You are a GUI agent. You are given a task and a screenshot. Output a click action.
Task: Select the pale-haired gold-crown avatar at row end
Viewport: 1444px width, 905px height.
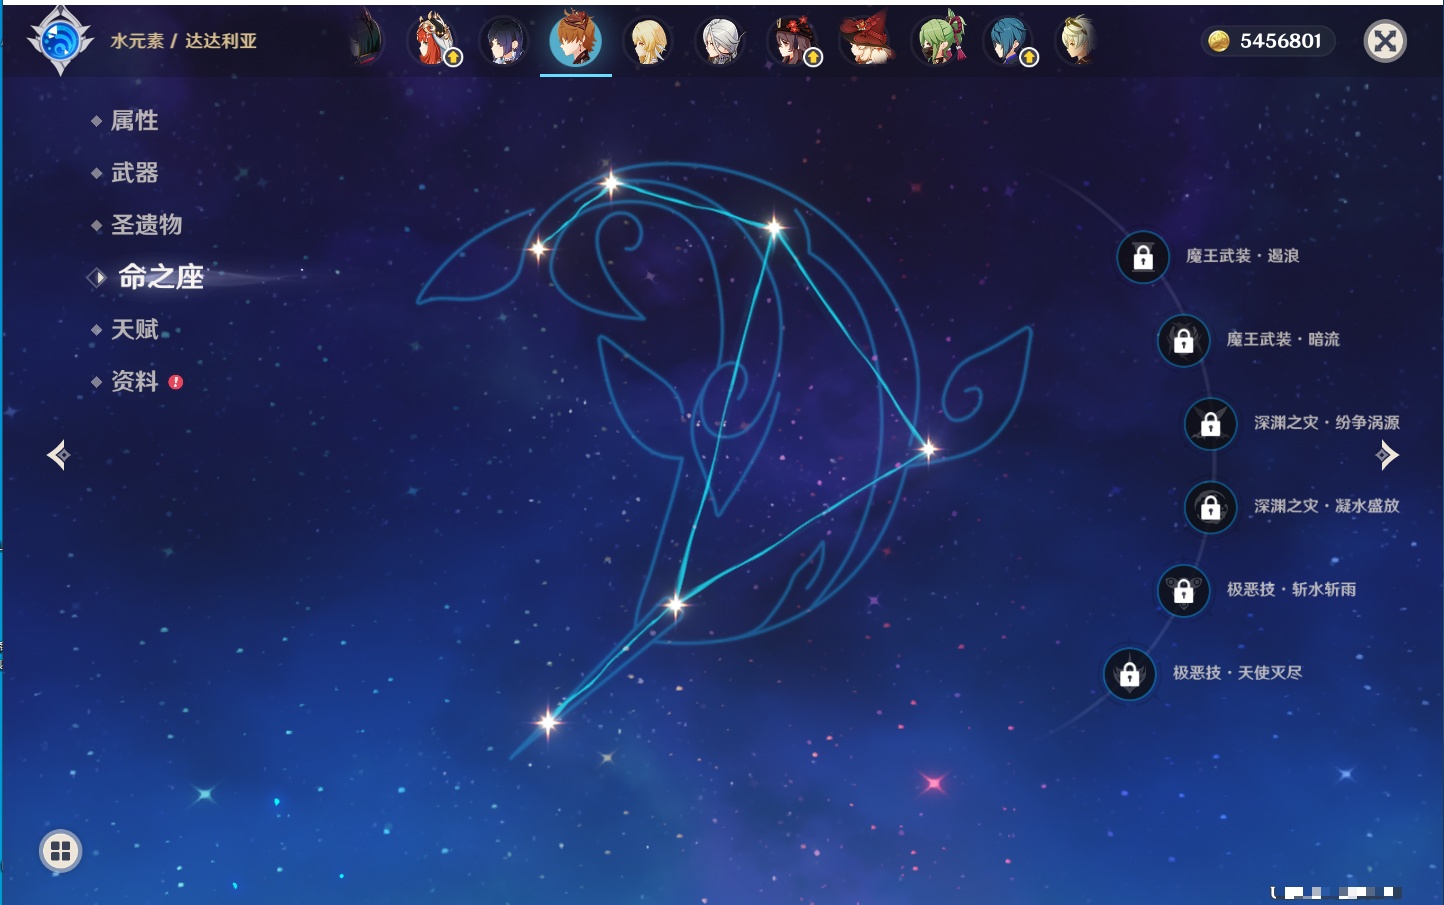tap(1078, 41)
